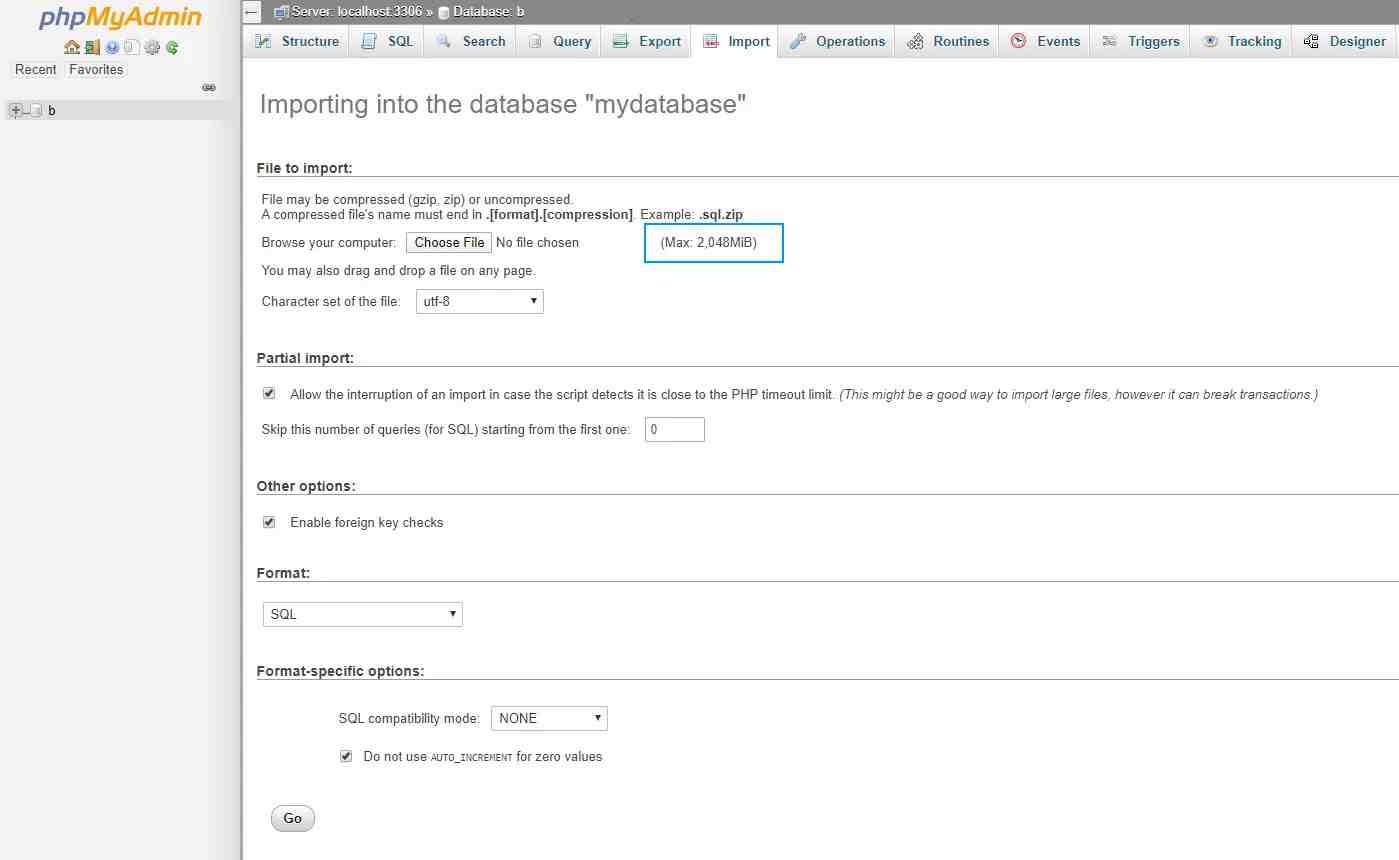Go to Database: b breadcrumb

coord(488,12)
